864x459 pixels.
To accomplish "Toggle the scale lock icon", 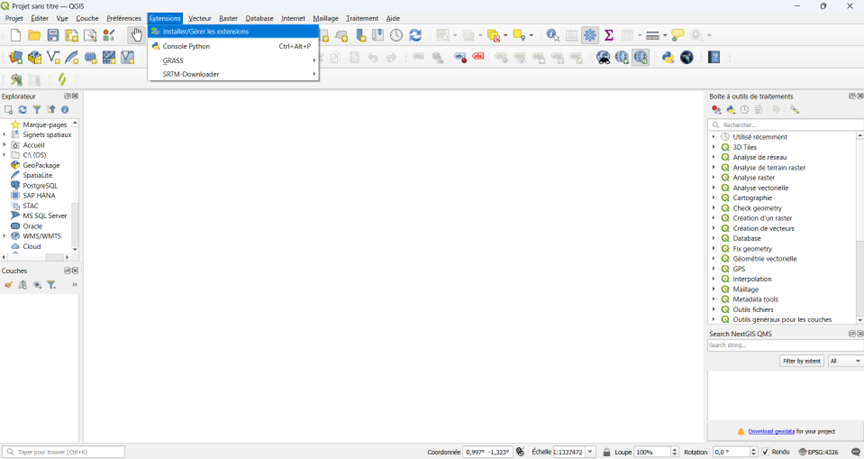I will 607,452.
